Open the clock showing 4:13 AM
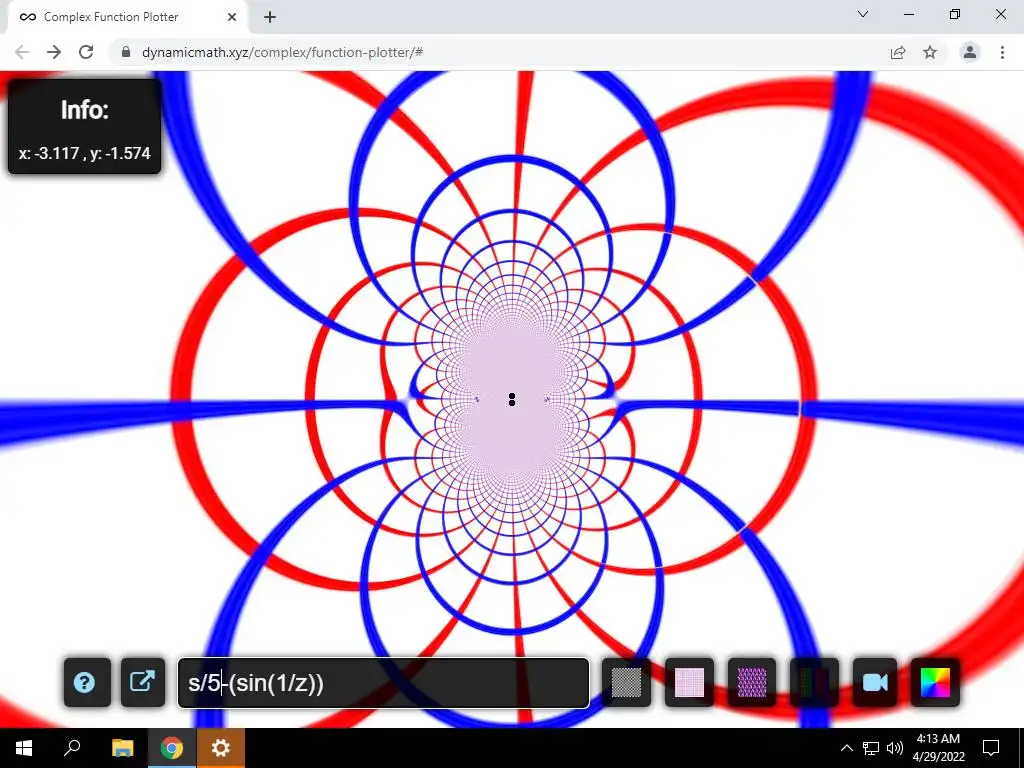This screenshot has width=1024, height=768. tap(938, 748)
